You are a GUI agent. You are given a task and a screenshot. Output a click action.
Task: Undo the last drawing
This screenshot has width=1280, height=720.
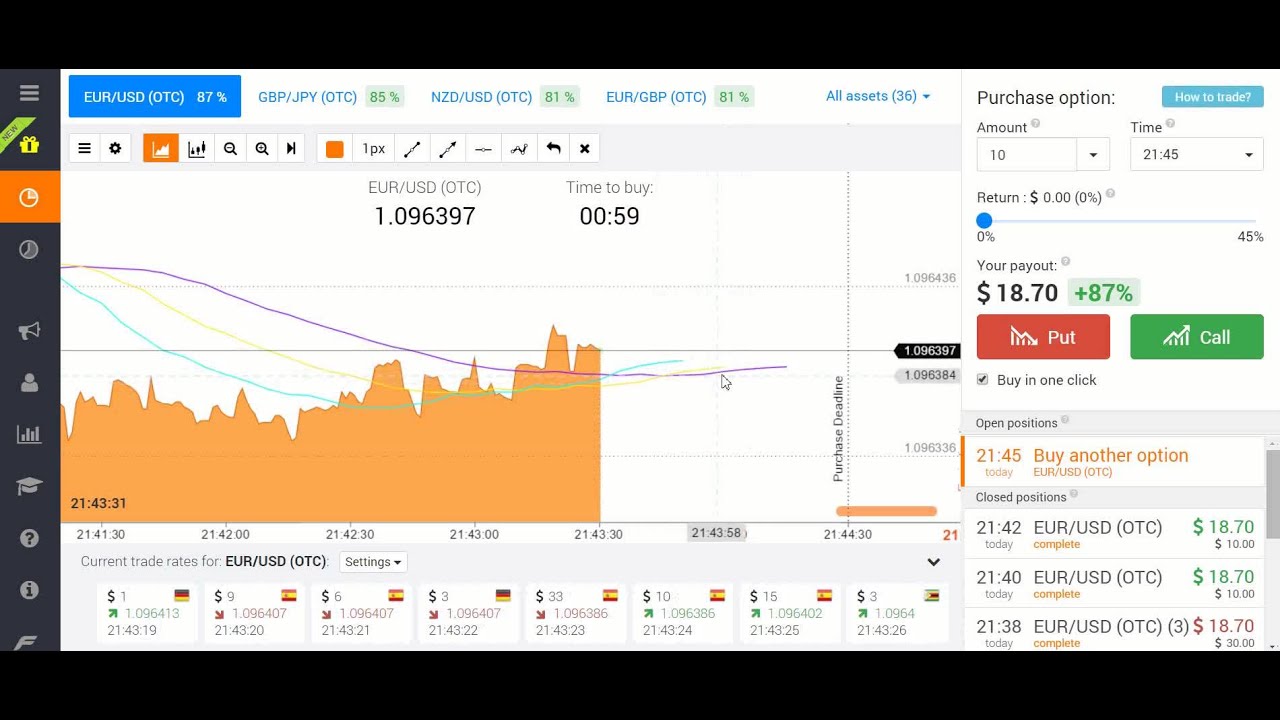553,149
